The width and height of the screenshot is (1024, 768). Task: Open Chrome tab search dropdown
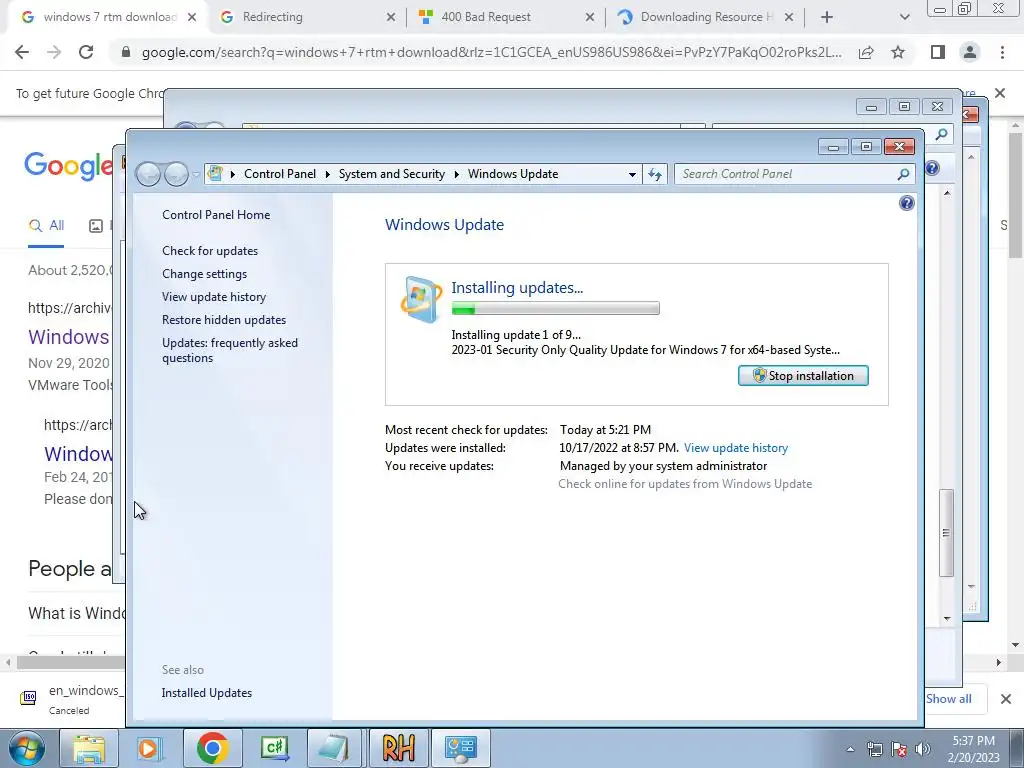click(x=904, y=17)
